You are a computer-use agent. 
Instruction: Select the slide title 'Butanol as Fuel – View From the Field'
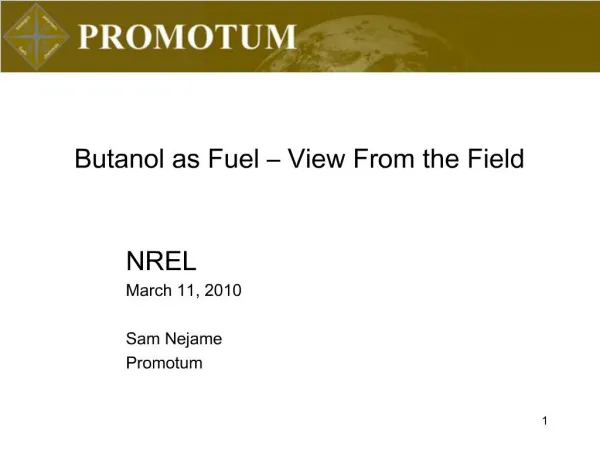(x=299, y=158)
